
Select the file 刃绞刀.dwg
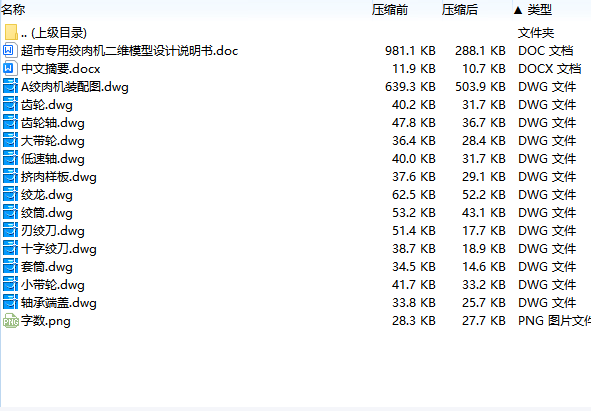(x=53, y=230)
